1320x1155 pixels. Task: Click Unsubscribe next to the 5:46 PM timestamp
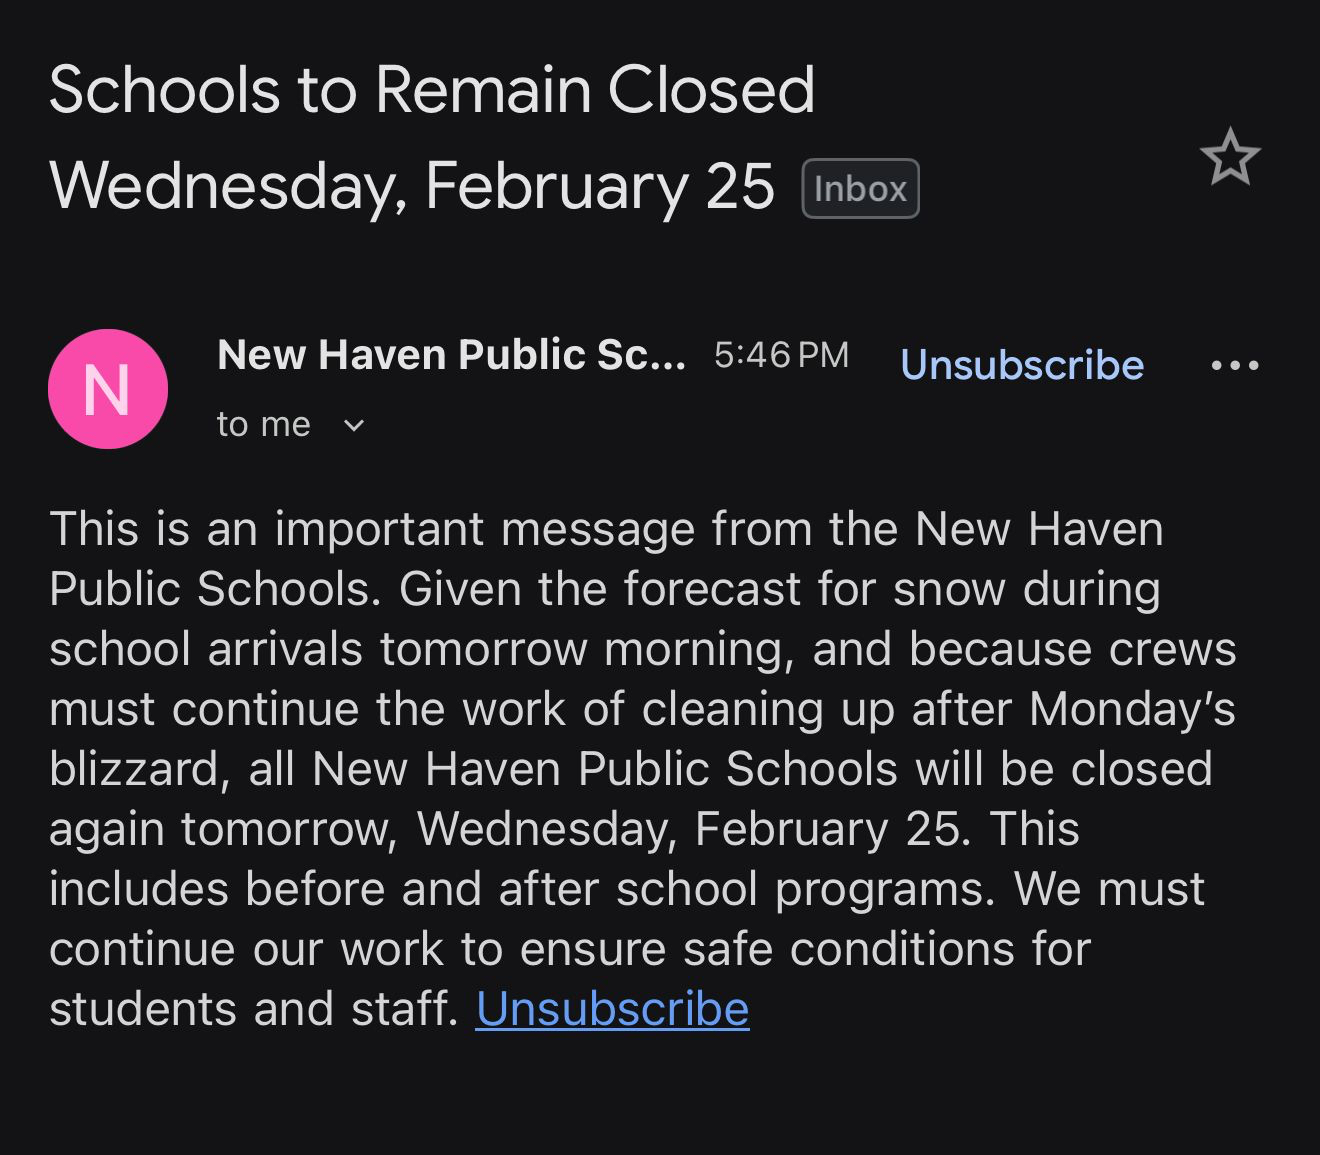1021,365
